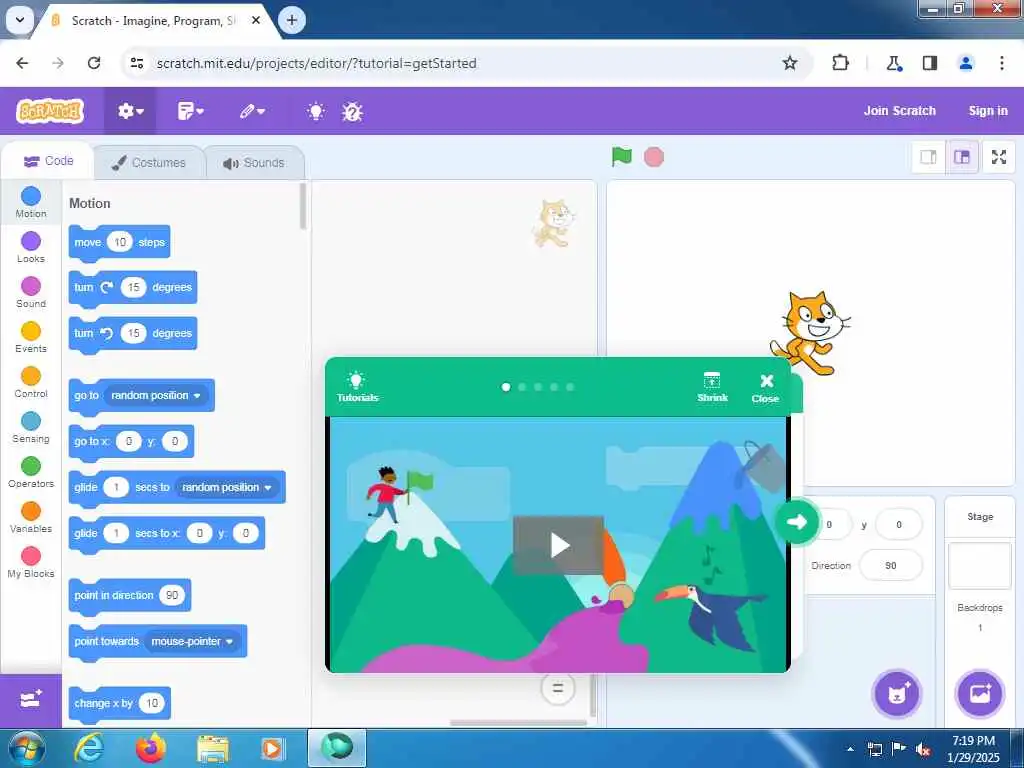
Task: Select the Motion block category
Action: (x=31, y=202)
